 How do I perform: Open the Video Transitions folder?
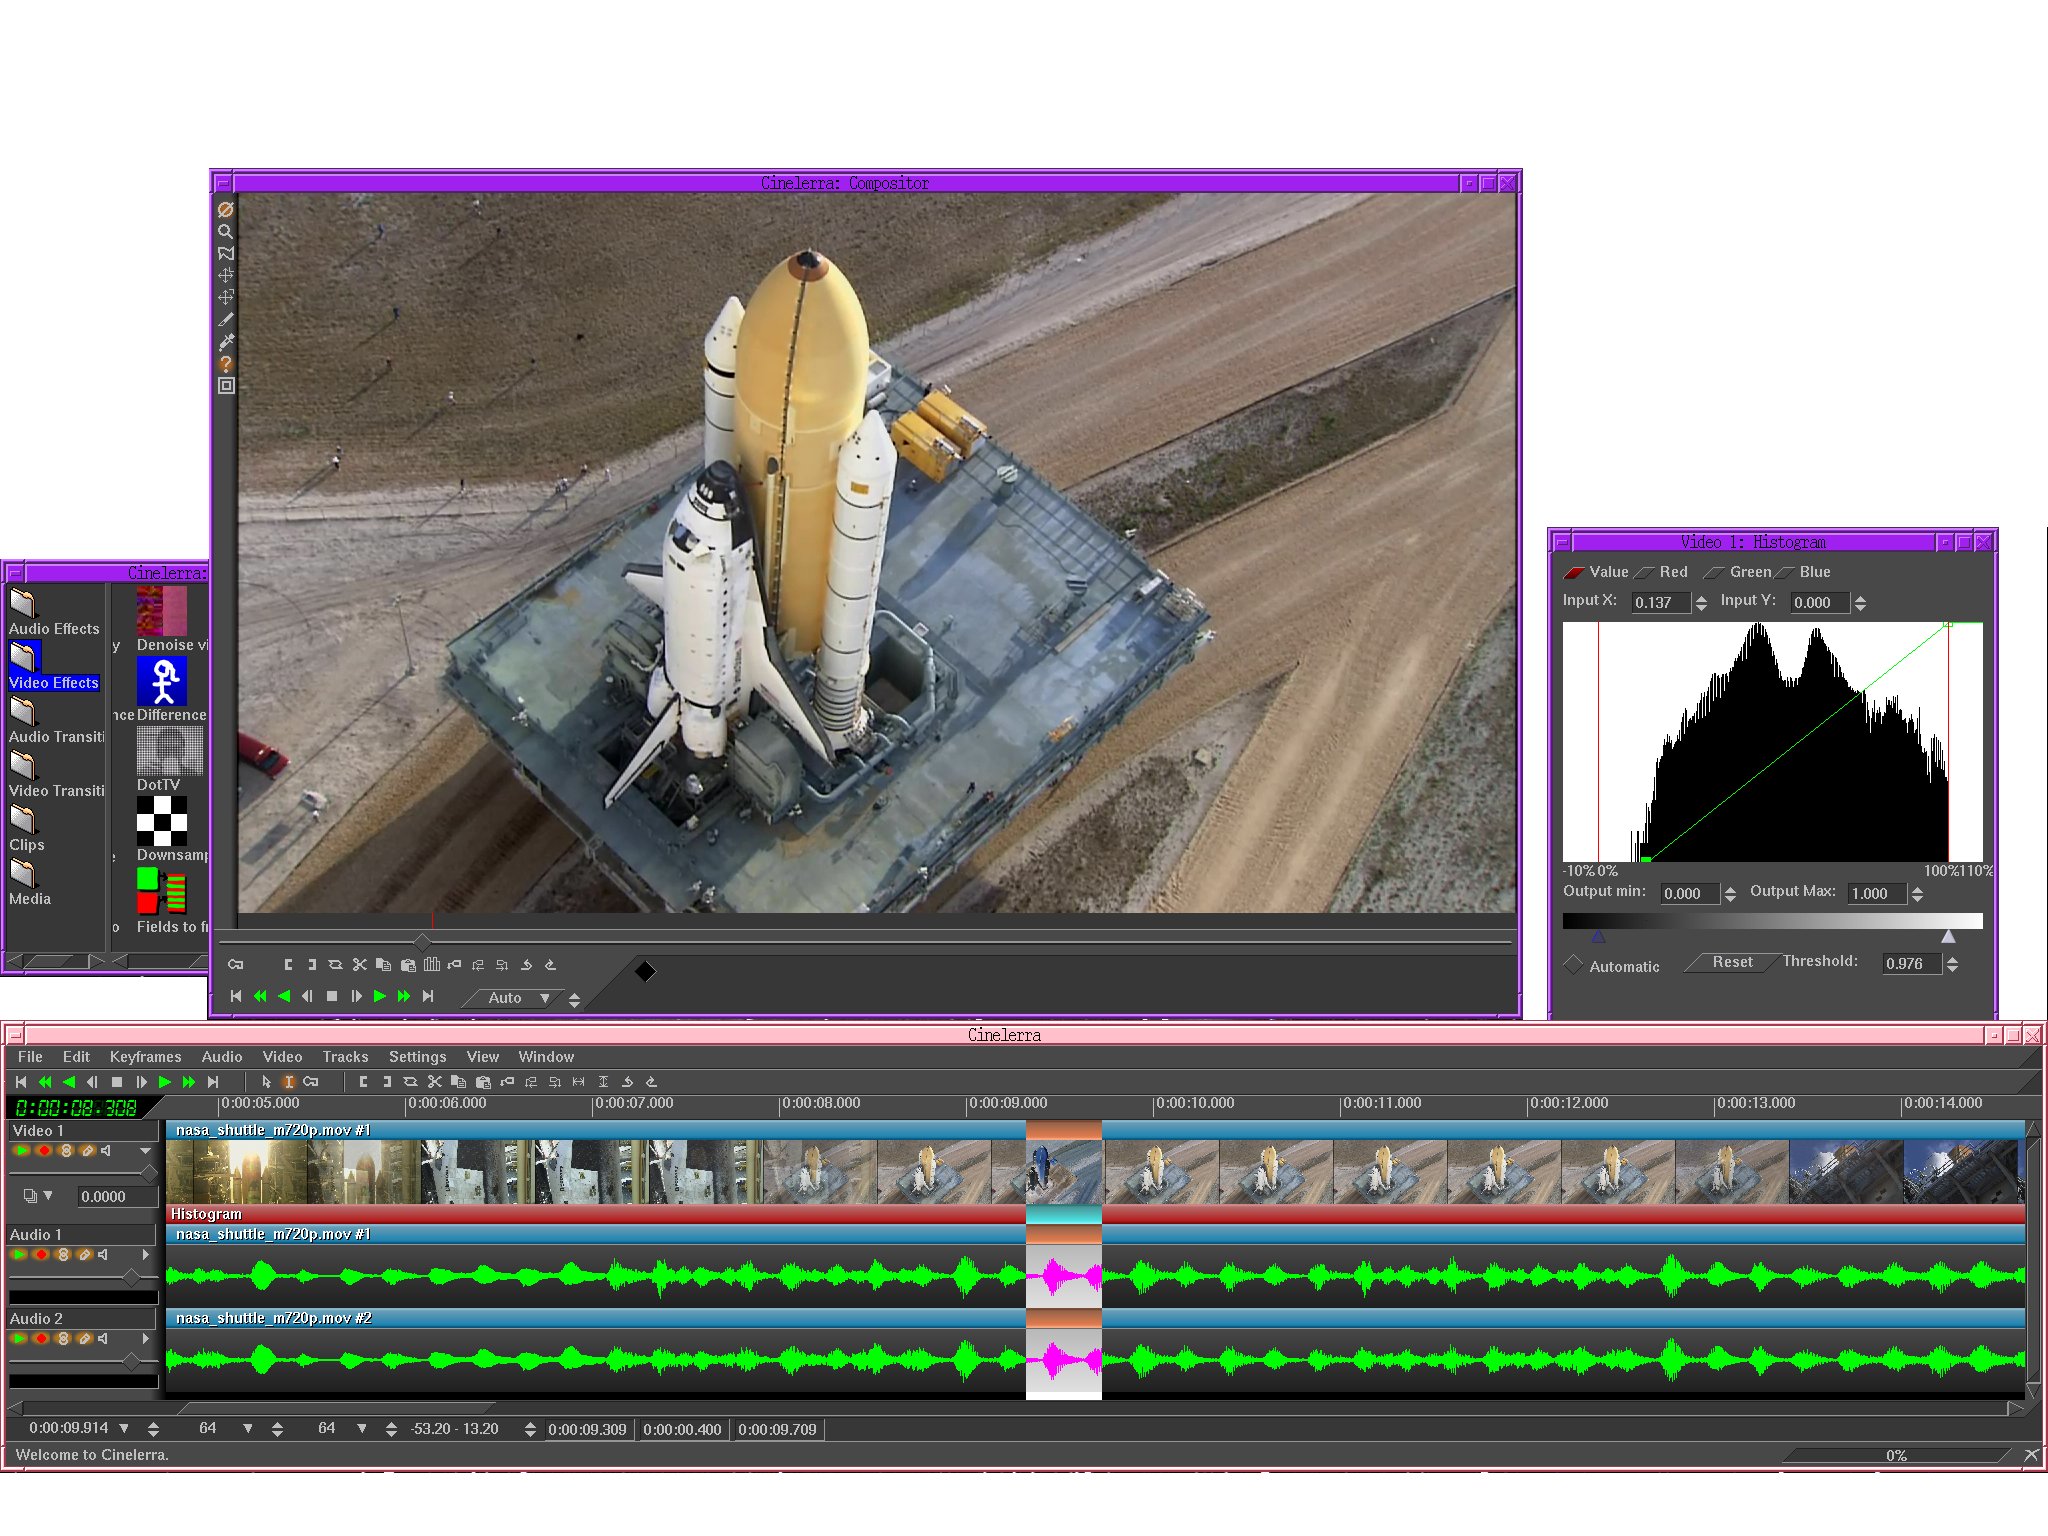click(56, 775)
